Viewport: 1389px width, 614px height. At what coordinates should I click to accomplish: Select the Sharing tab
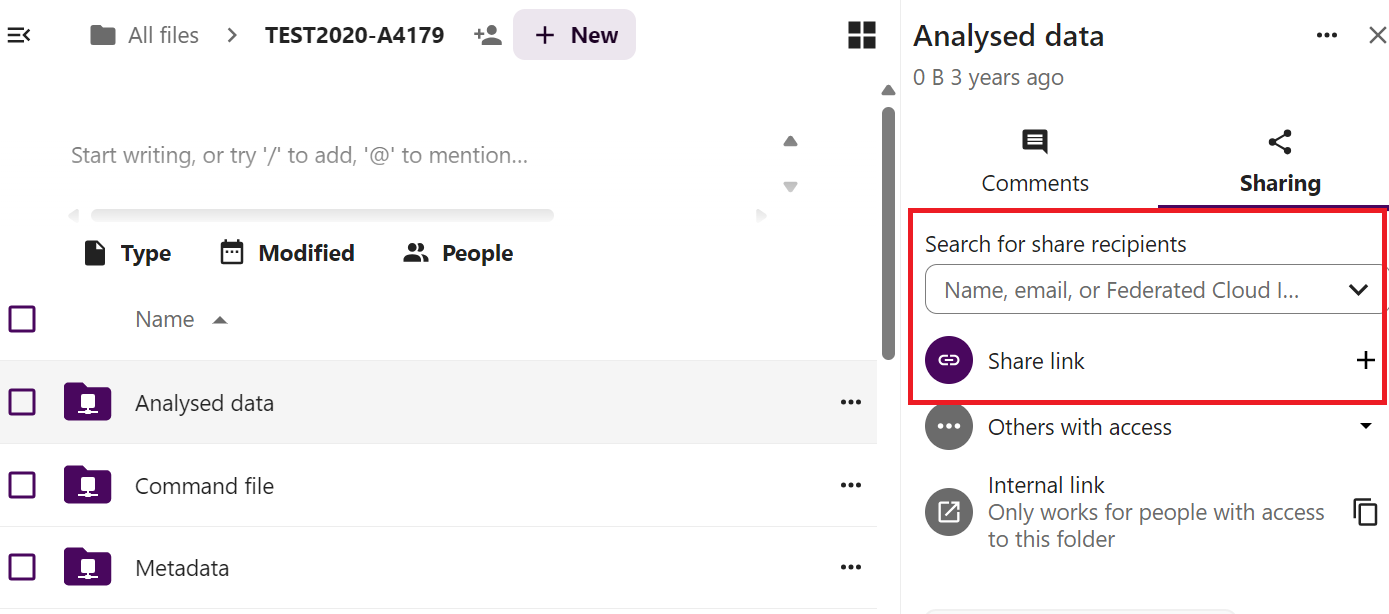[x=1280, y=160]
